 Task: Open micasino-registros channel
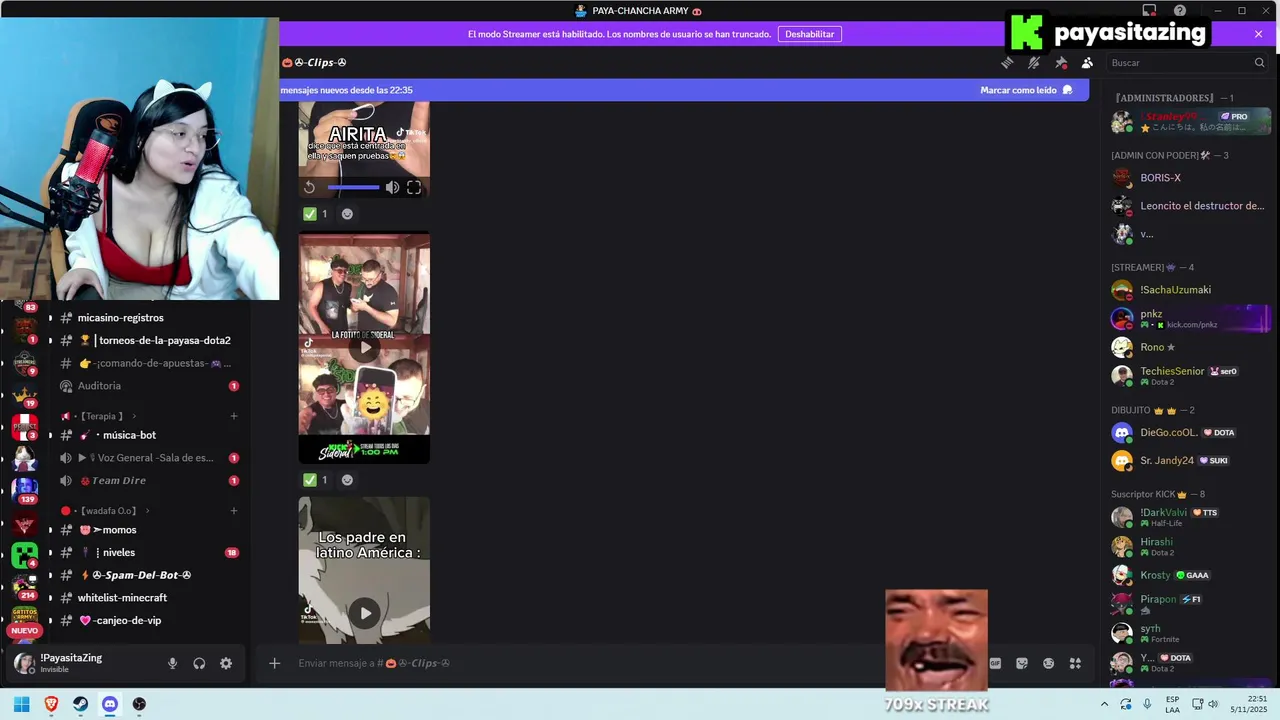point(147,318)
